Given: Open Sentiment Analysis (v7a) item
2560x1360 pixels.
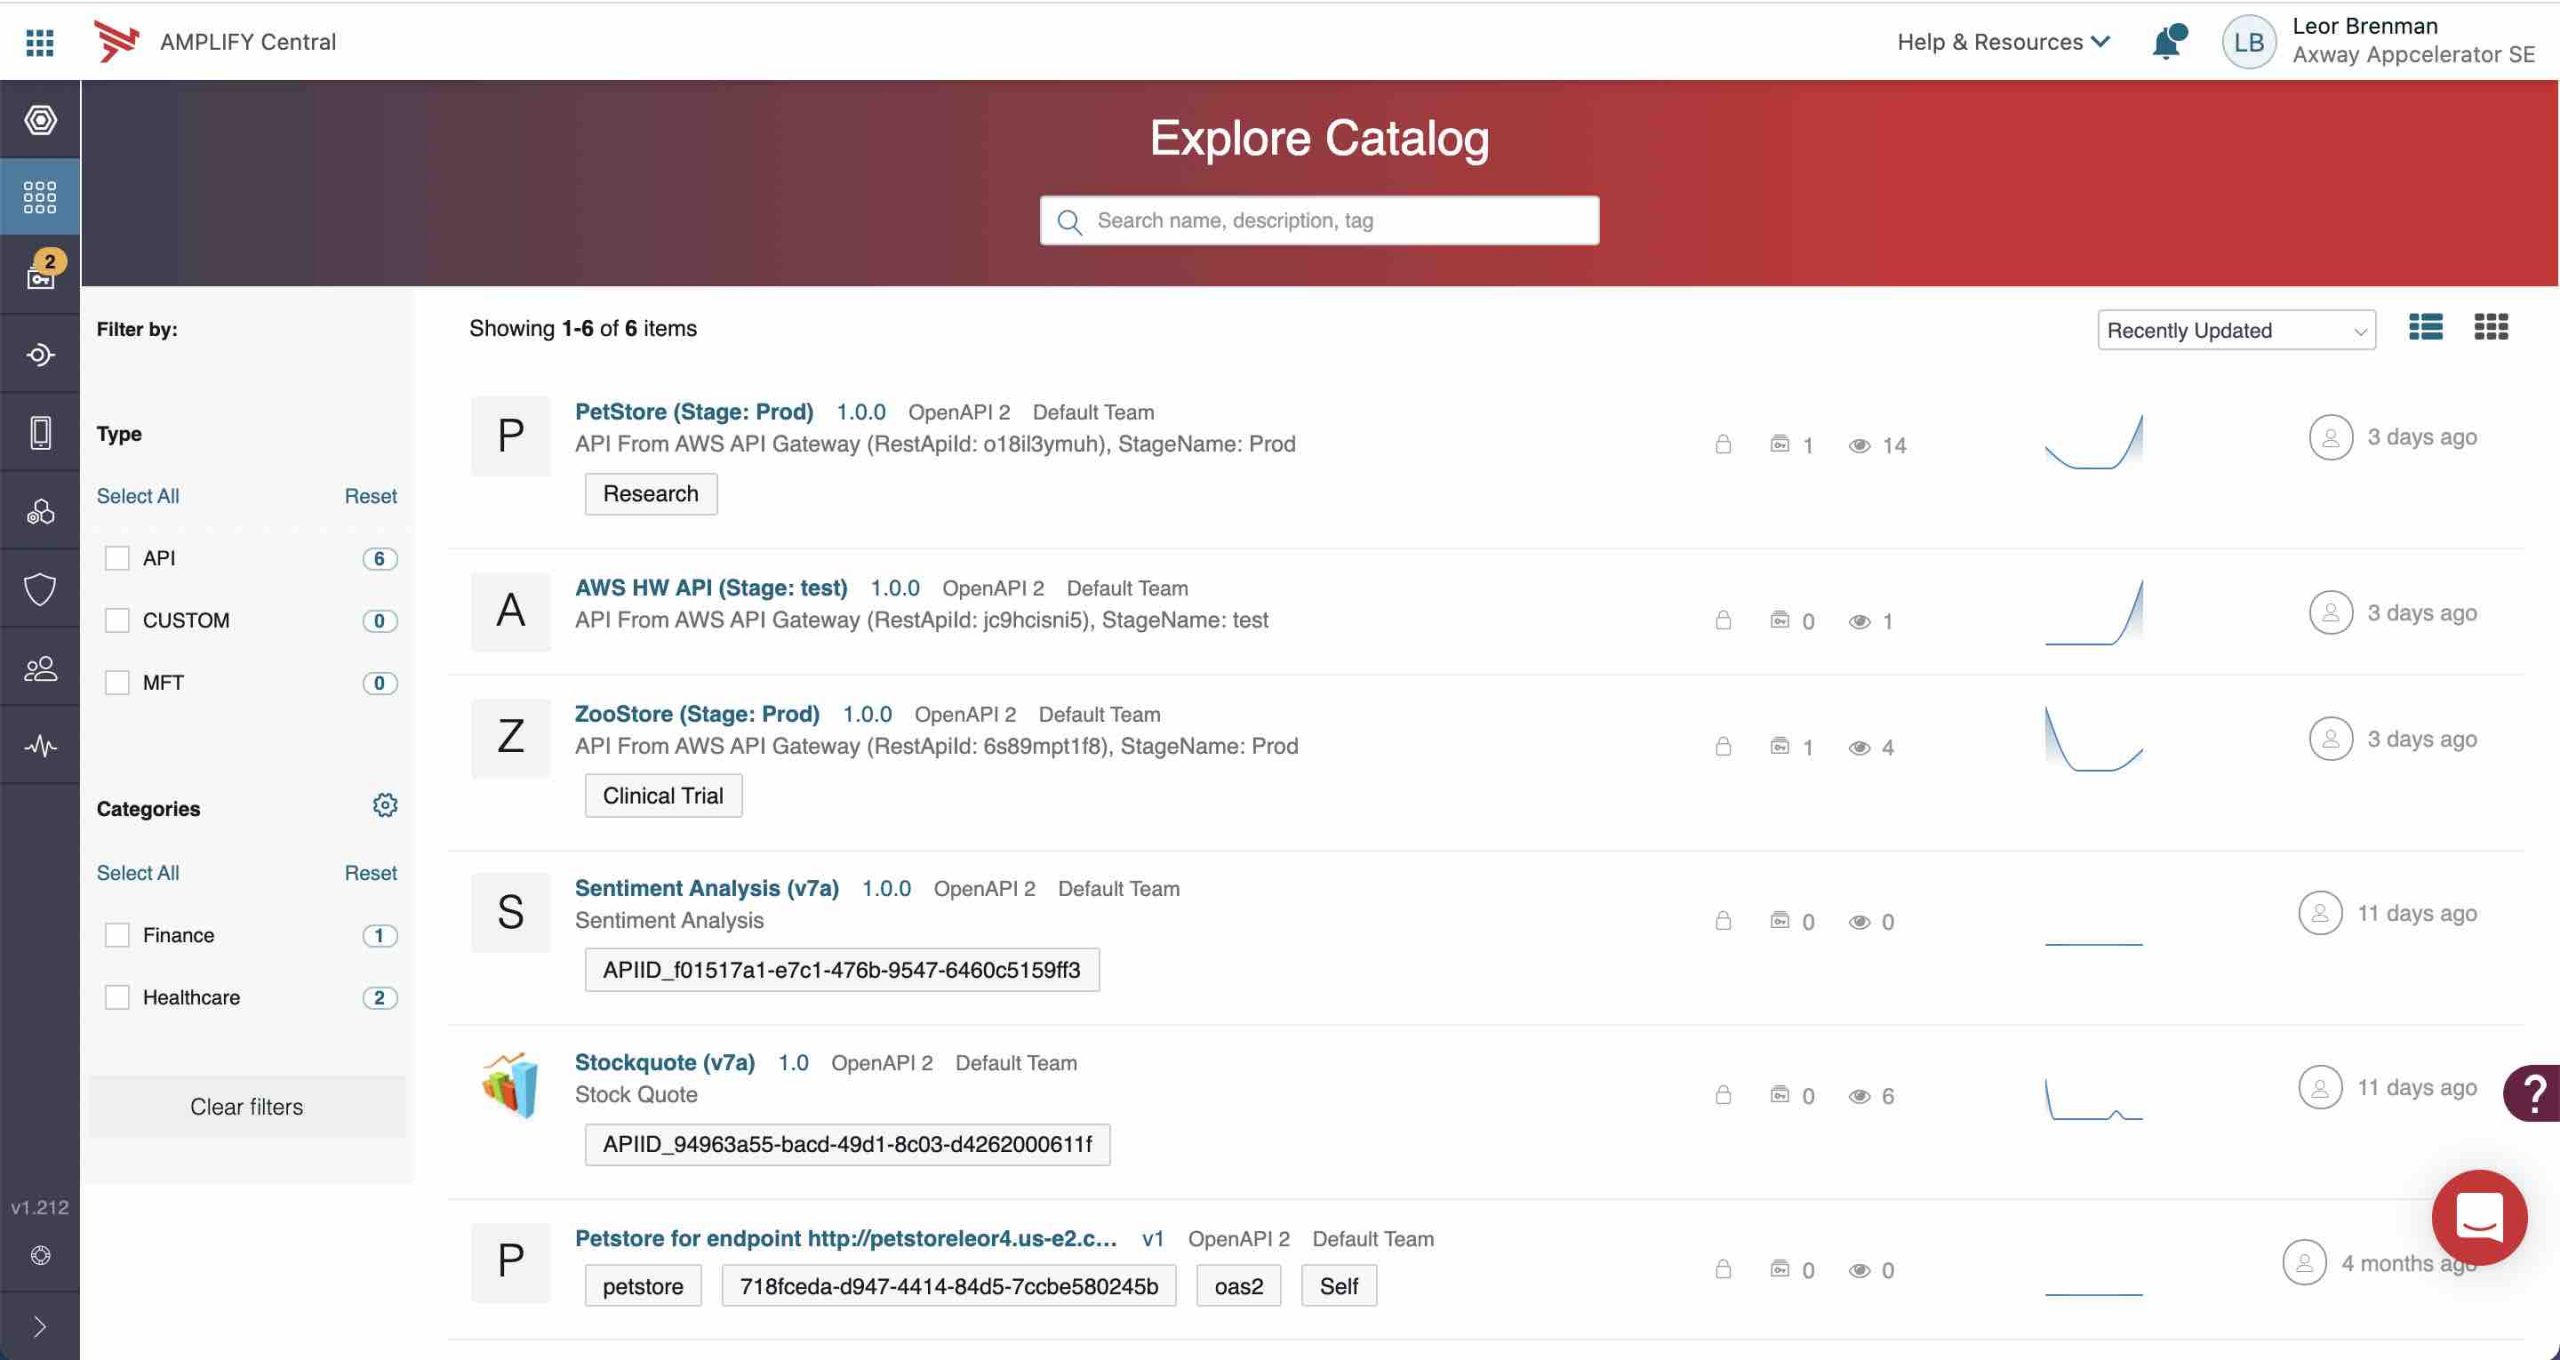Looking at the screenshot, I should tap(707, 888).
